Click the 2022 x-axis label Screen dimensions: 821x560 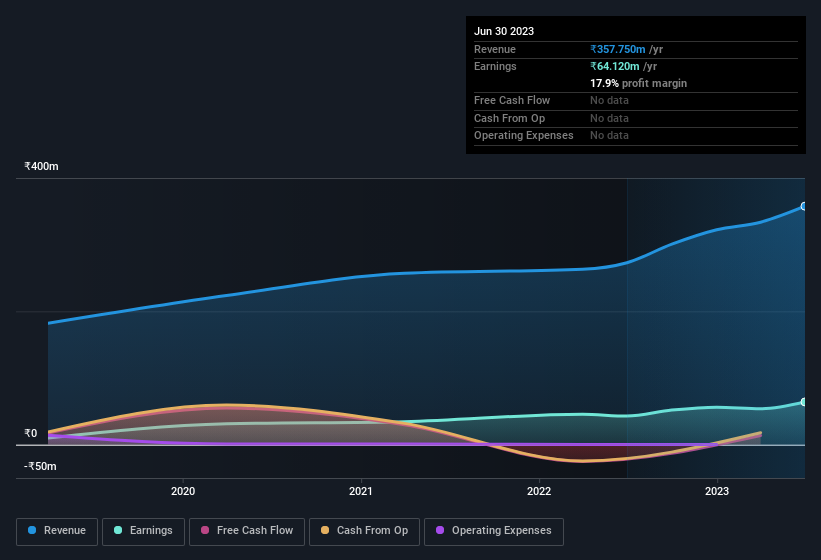click(539, 491)
